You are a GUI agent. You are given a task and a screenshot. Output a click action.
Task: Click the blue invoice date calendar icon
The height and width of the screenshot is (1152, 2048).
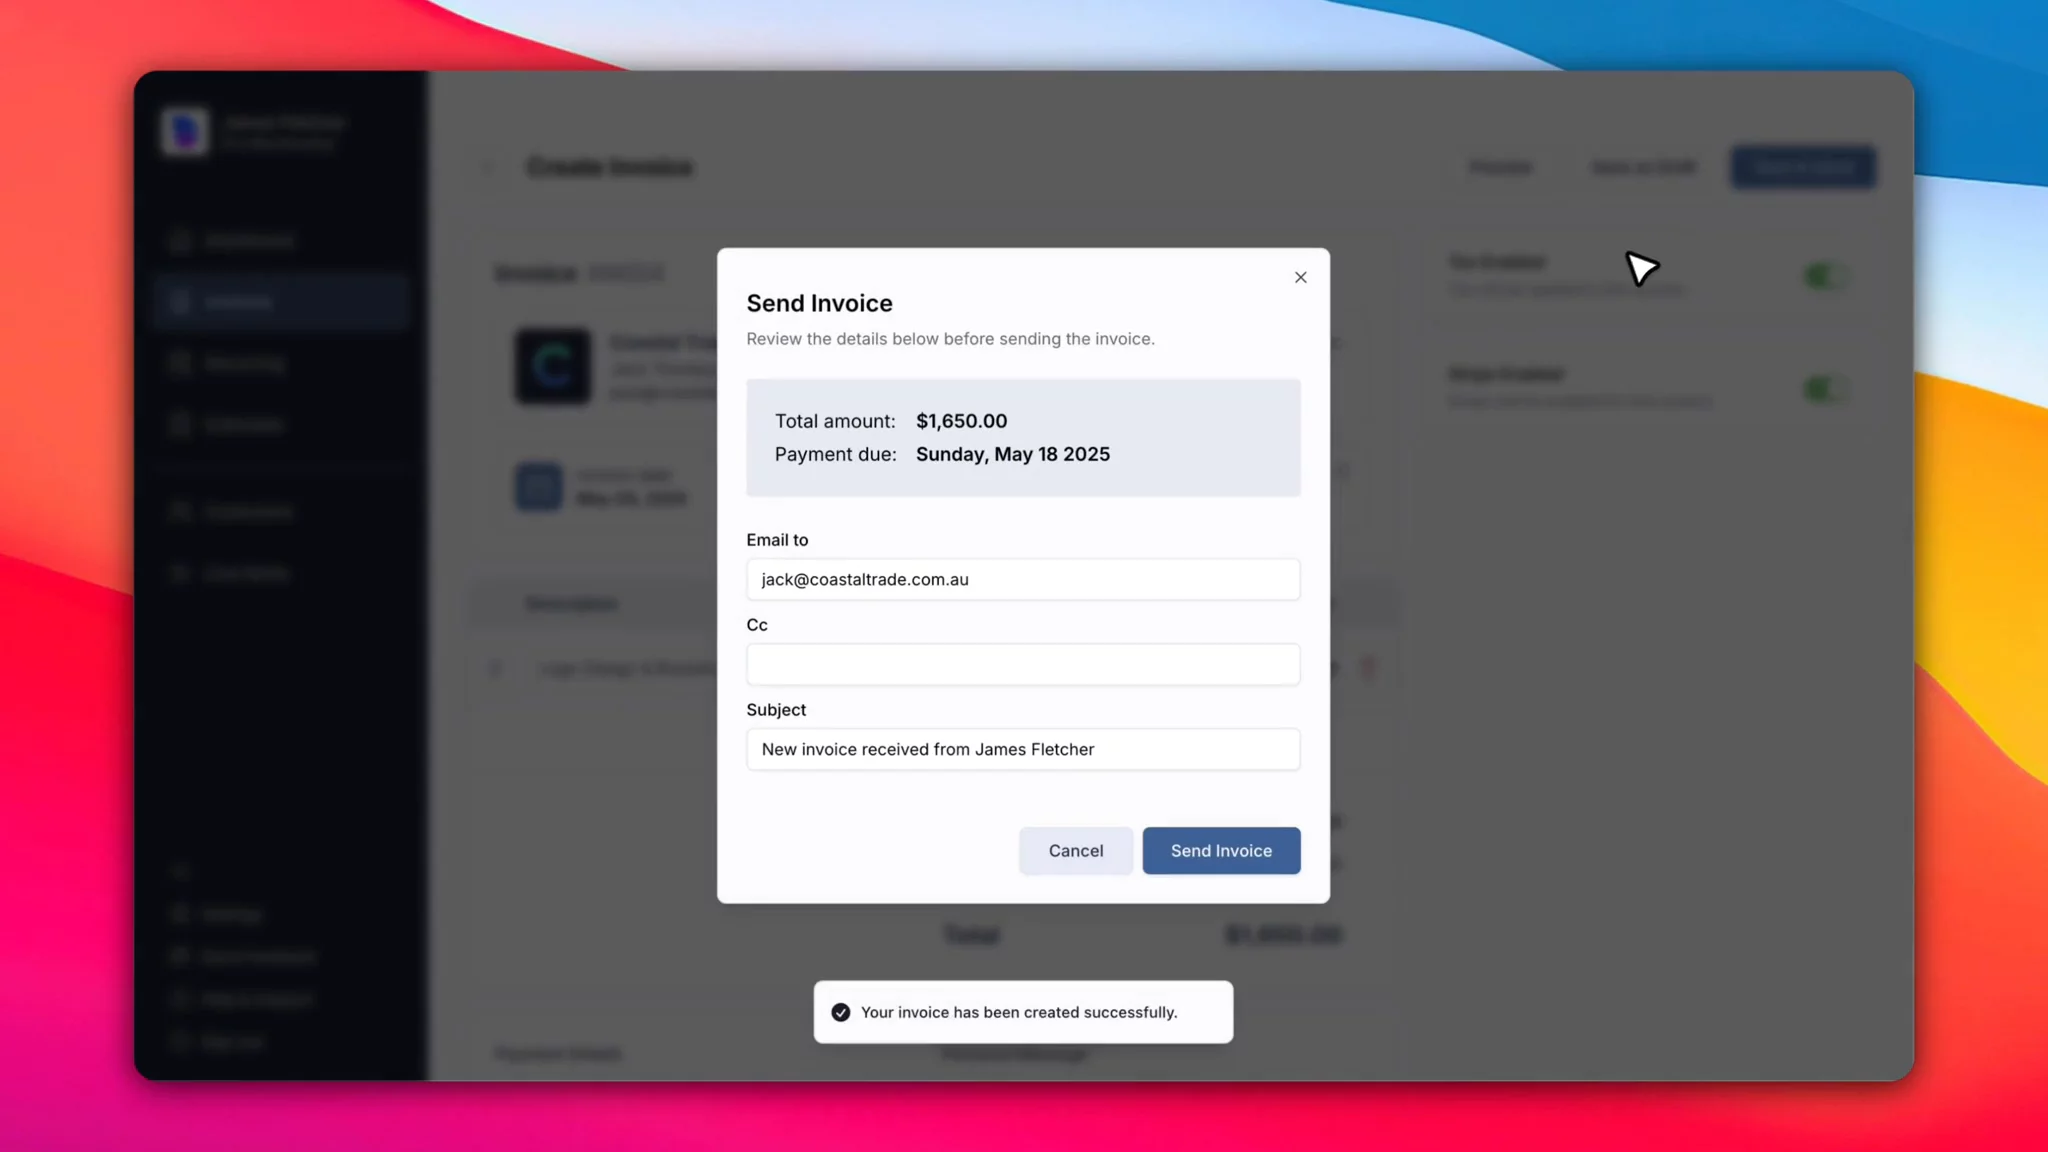click(538, 487)
